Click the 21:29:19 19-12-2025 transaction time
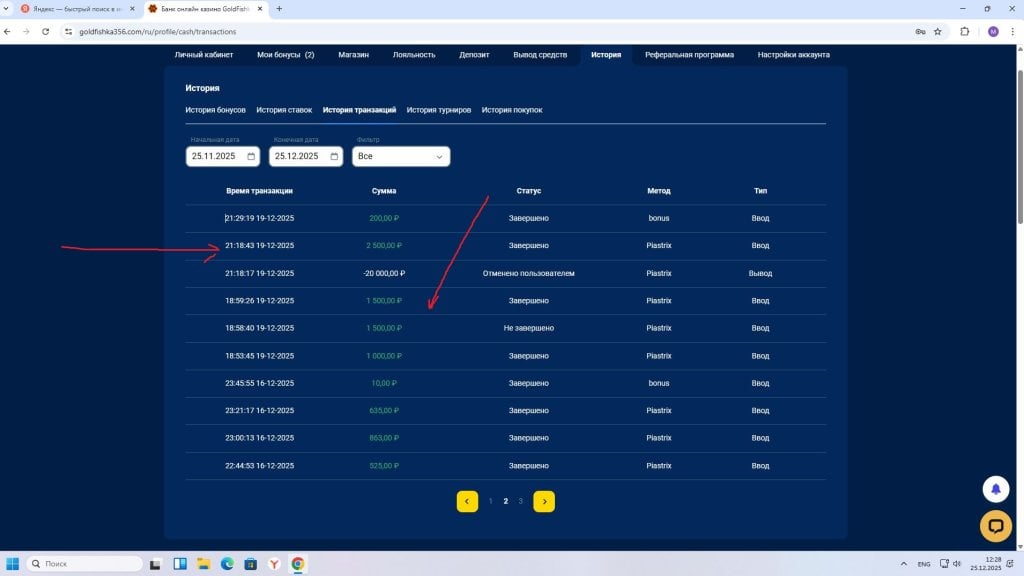1024x576 pixels. point(259,218)
